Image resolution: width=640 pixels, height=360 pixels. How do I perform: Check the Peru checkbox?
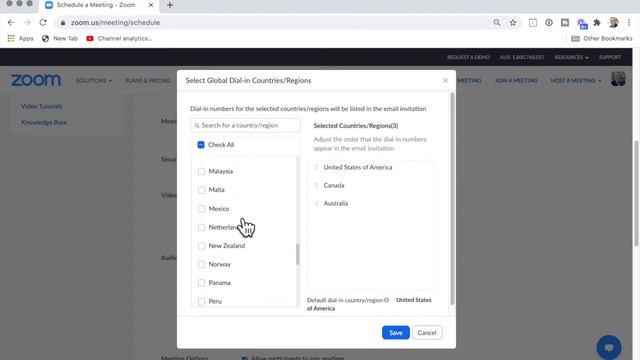[x=201, y=302]
